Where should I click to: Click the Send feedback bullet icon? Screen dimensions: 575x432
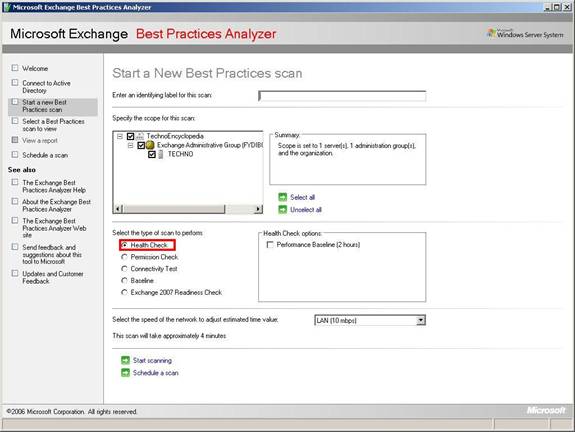click(x=15, y=246)
